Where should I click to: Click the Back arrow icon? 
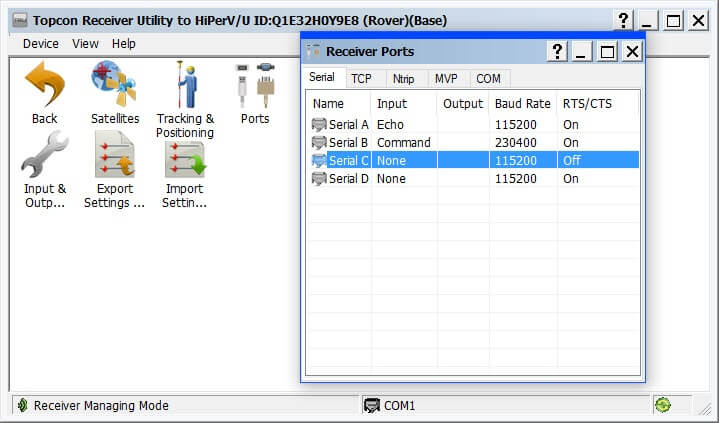tap(44, 85)
